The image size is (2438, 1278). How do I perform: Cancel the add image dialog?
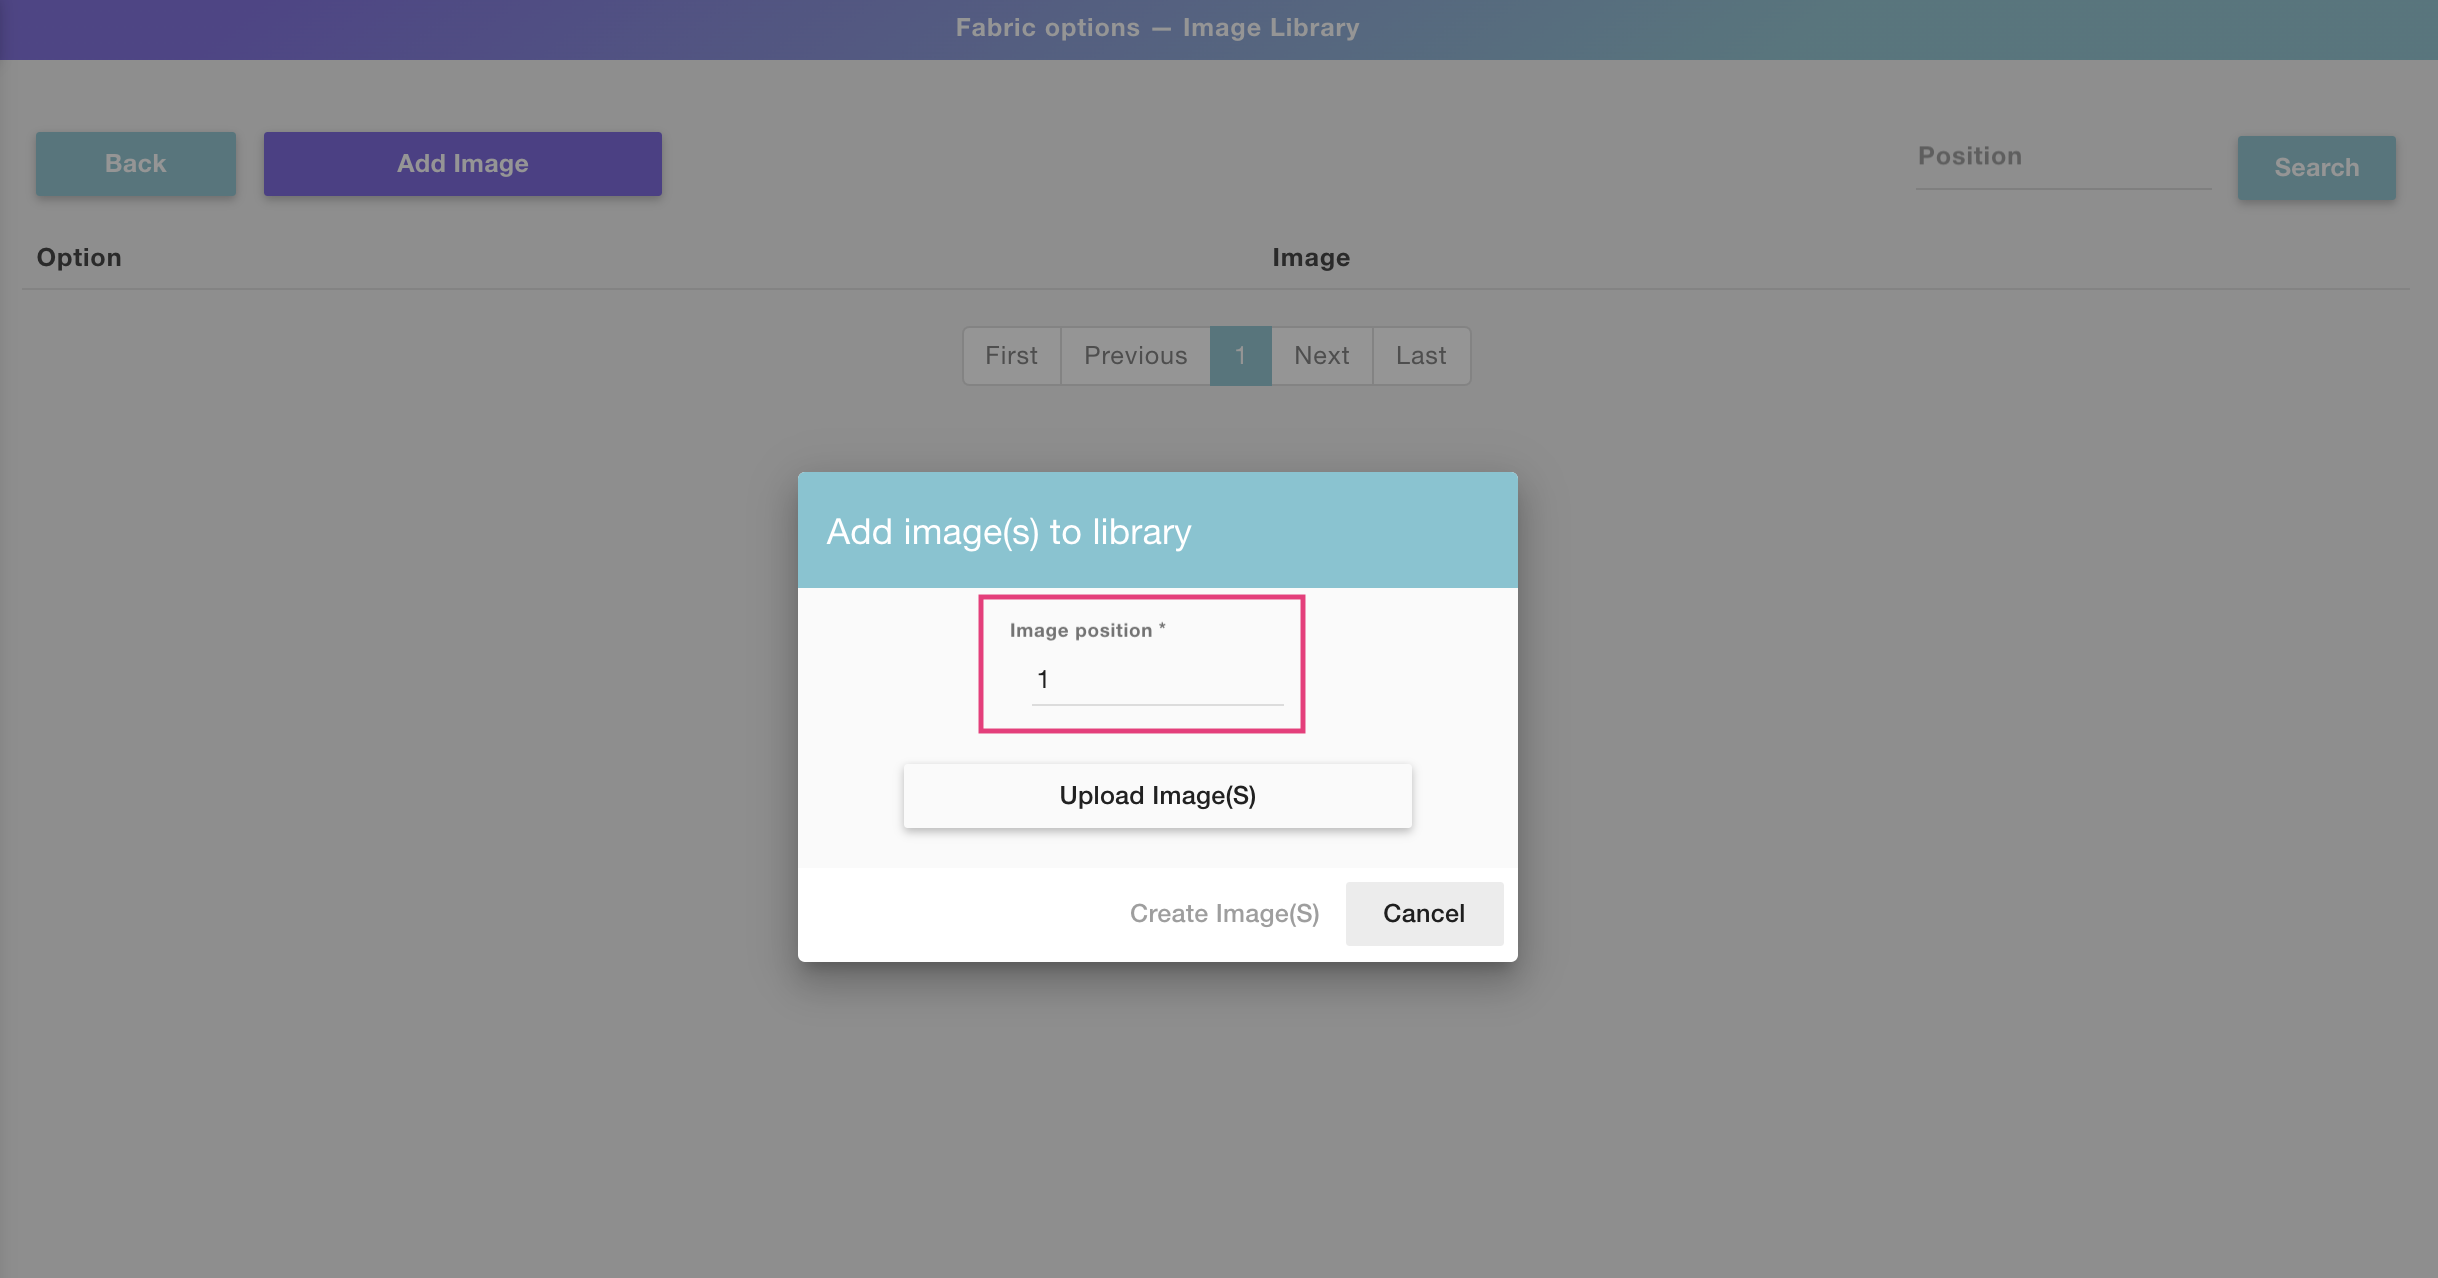pyautogui.click(x=1423, y=914)
